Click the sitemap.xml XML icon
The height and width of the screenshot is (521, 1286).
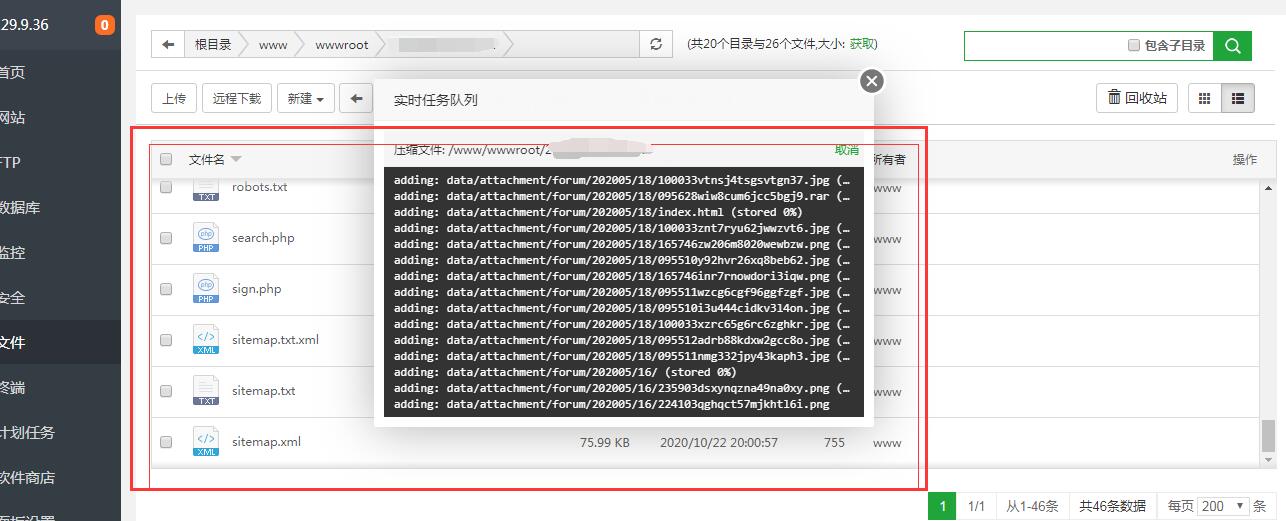pos(206,441)
